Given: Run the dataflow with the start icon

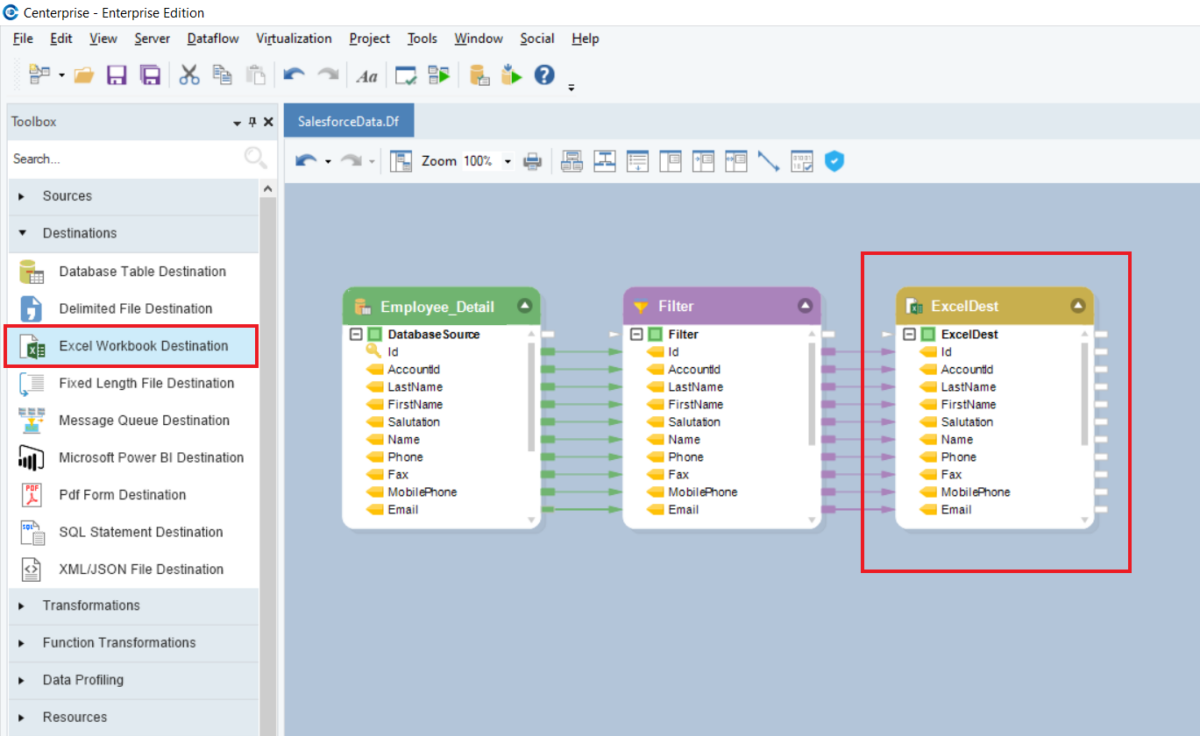Looking at the screenshot, I should 511,75.
